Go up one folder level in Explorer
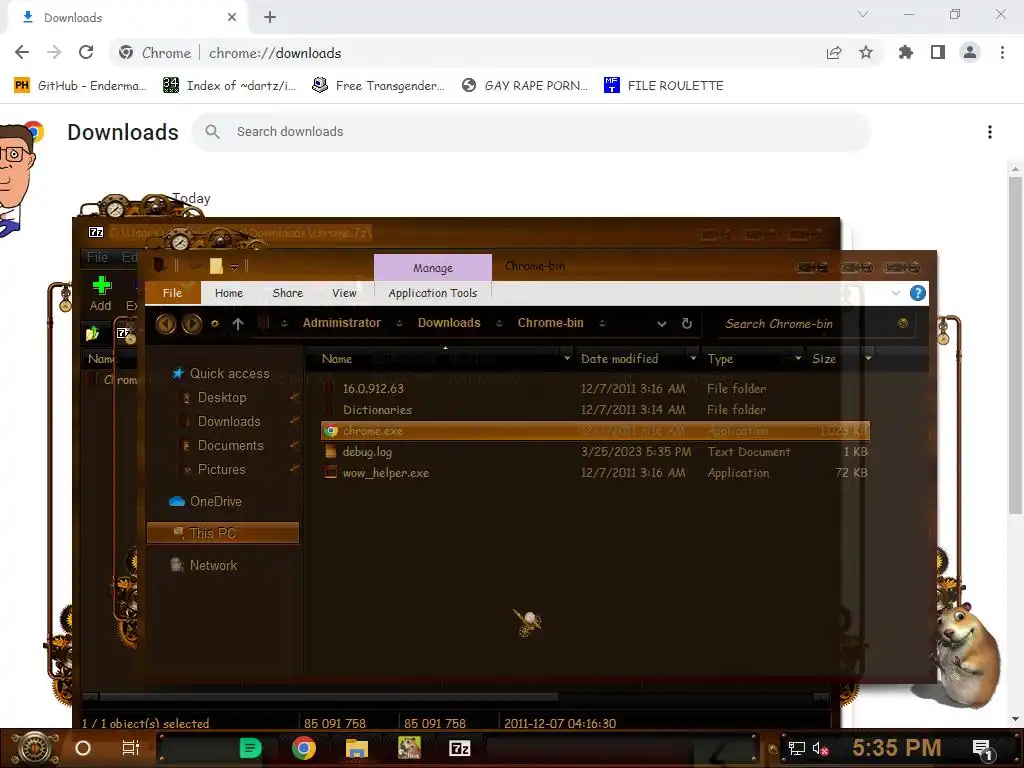This screenshot has width=1024, height=768. point(238,323)
